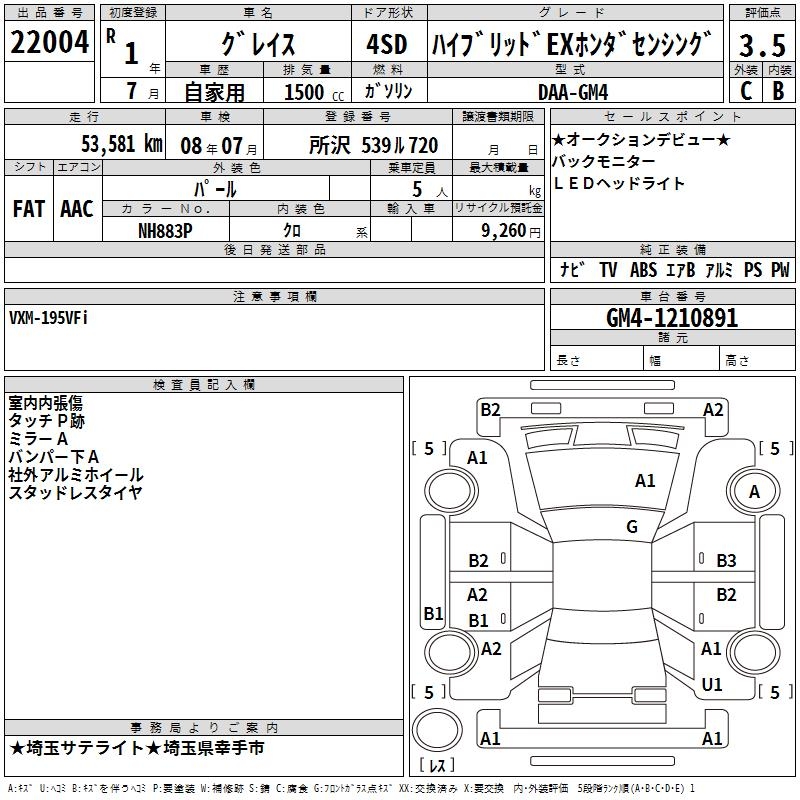800x800 pixels.
Task: Select the interior color クロ
Action: pos(292,231)
